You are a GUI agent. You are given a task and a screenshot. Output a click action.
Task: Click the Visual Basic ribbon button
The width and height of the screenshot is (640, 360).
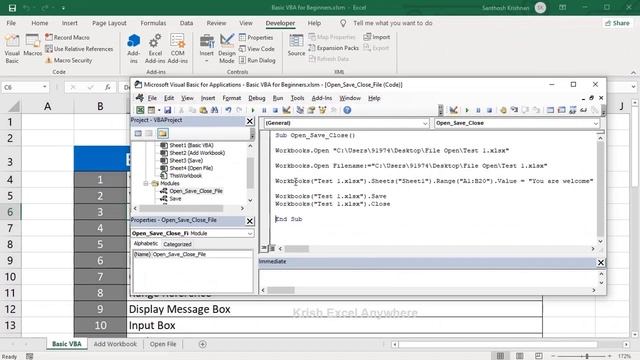[x=12, y=49]
